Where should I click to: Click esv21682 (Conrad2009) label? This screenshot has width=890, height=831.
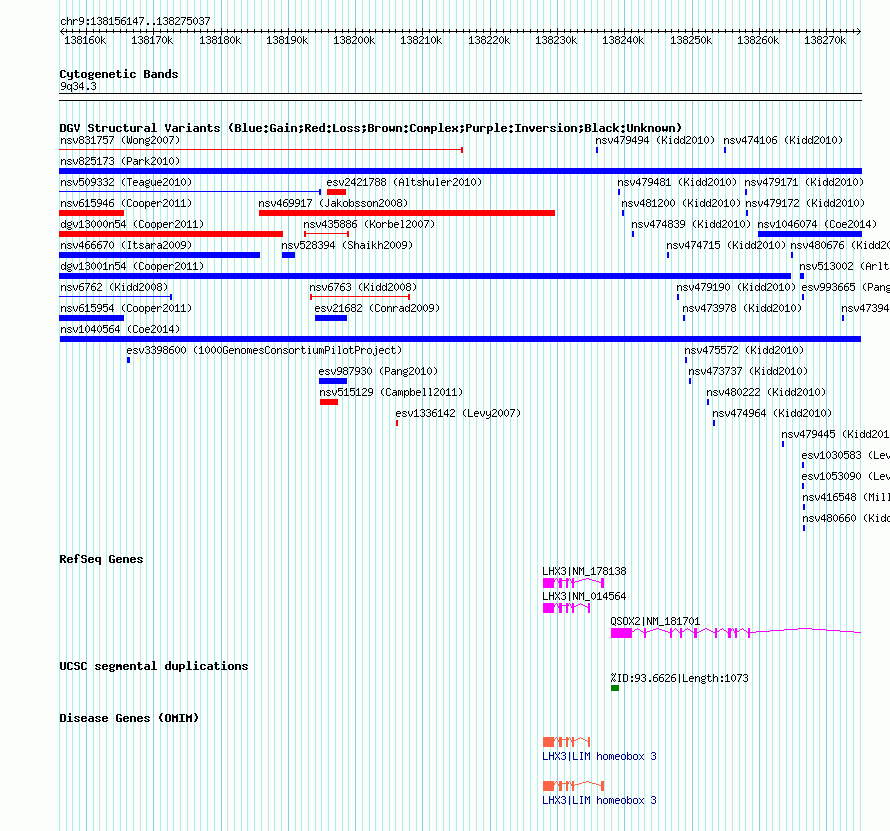(377, 308)
